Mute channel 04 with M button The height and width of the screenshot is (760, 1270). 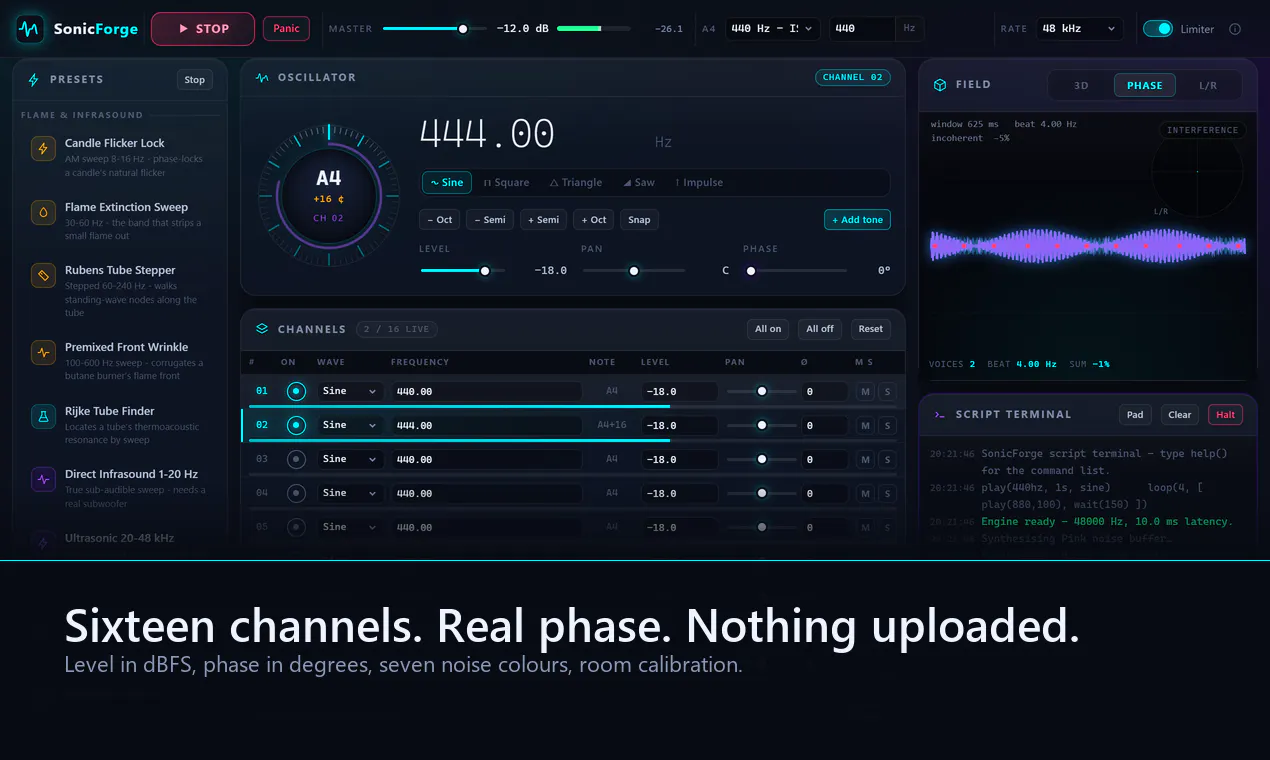pyautogui.click(x=866, y=494)
